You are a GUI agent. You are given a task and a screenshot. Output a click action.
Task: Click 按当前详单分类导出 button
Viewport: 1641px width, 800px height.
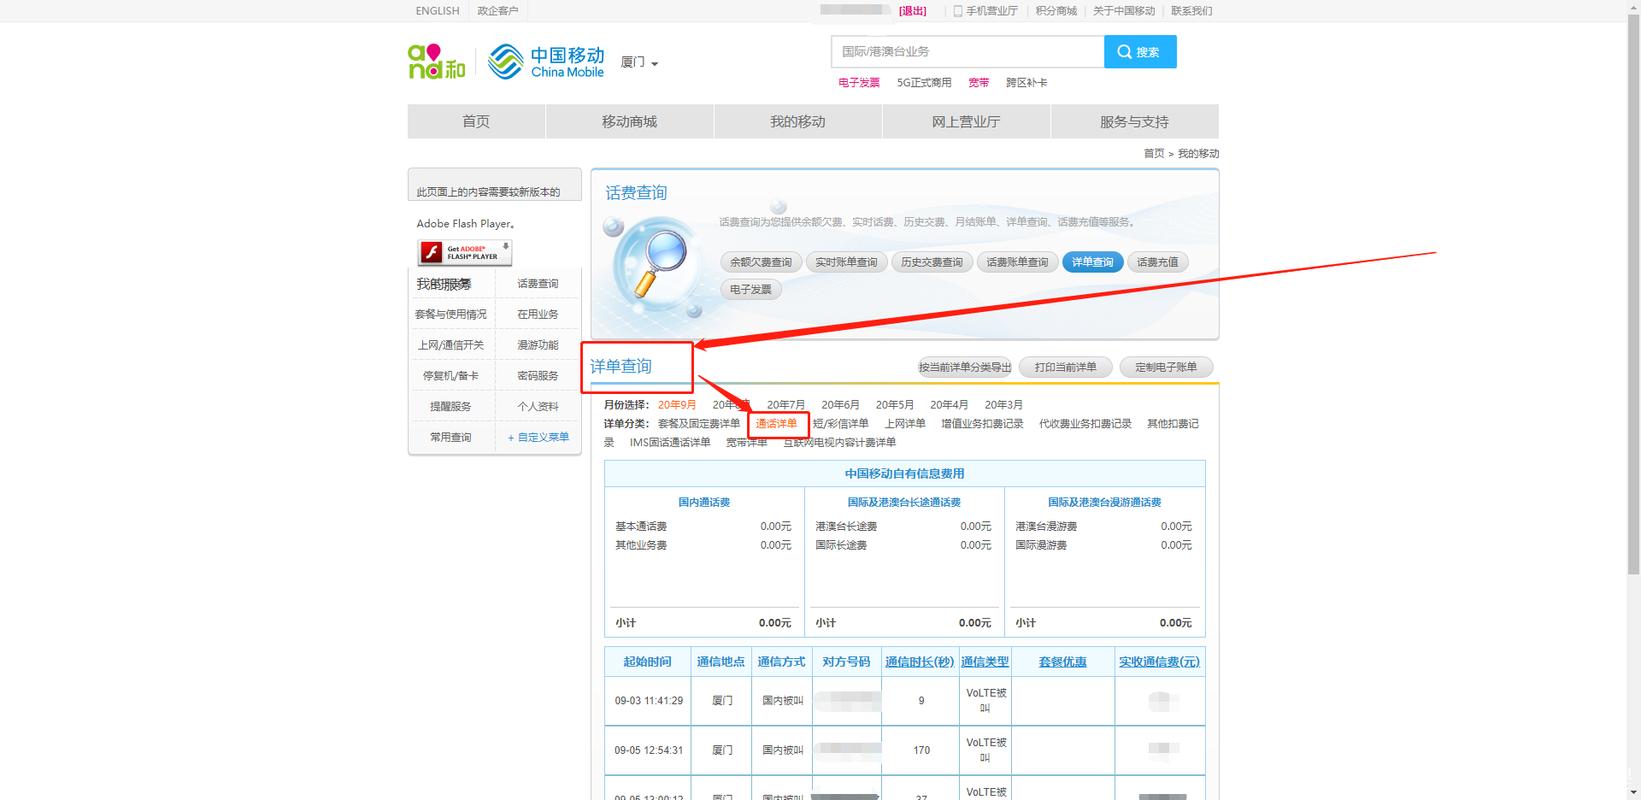(x=965, y=367)
